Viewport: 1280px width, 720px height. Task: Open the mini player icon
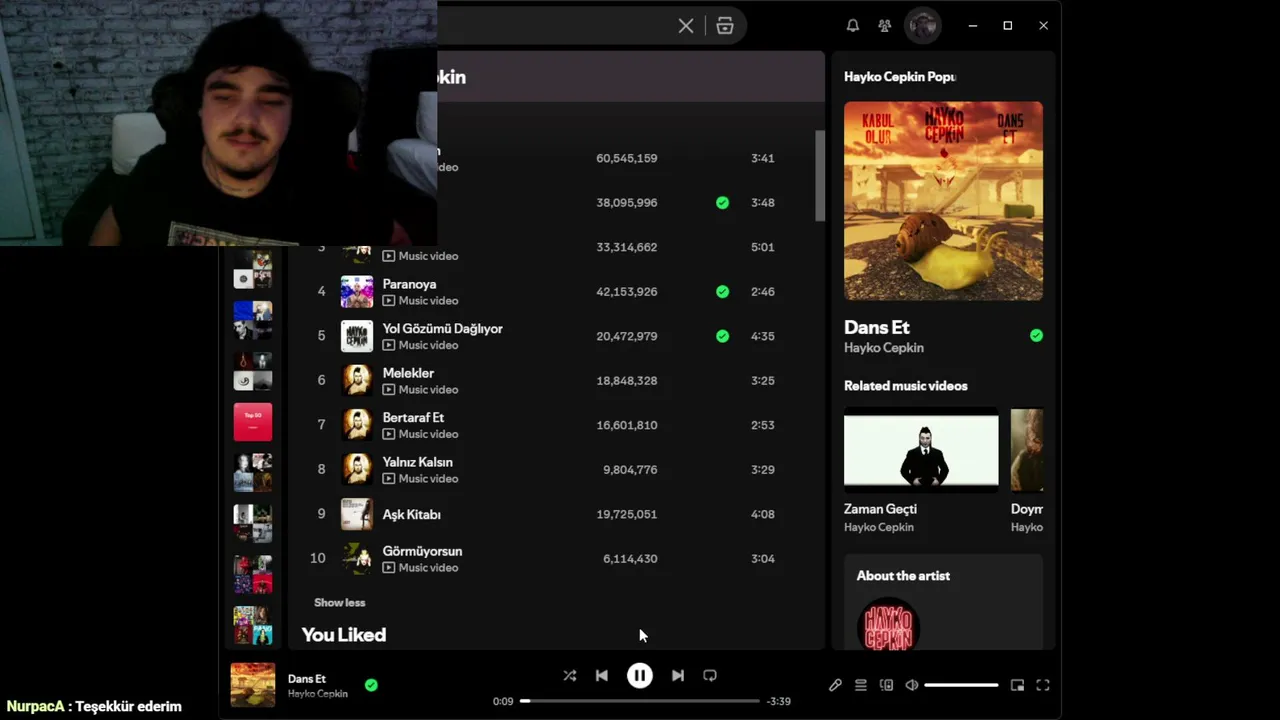[1017, 685]
